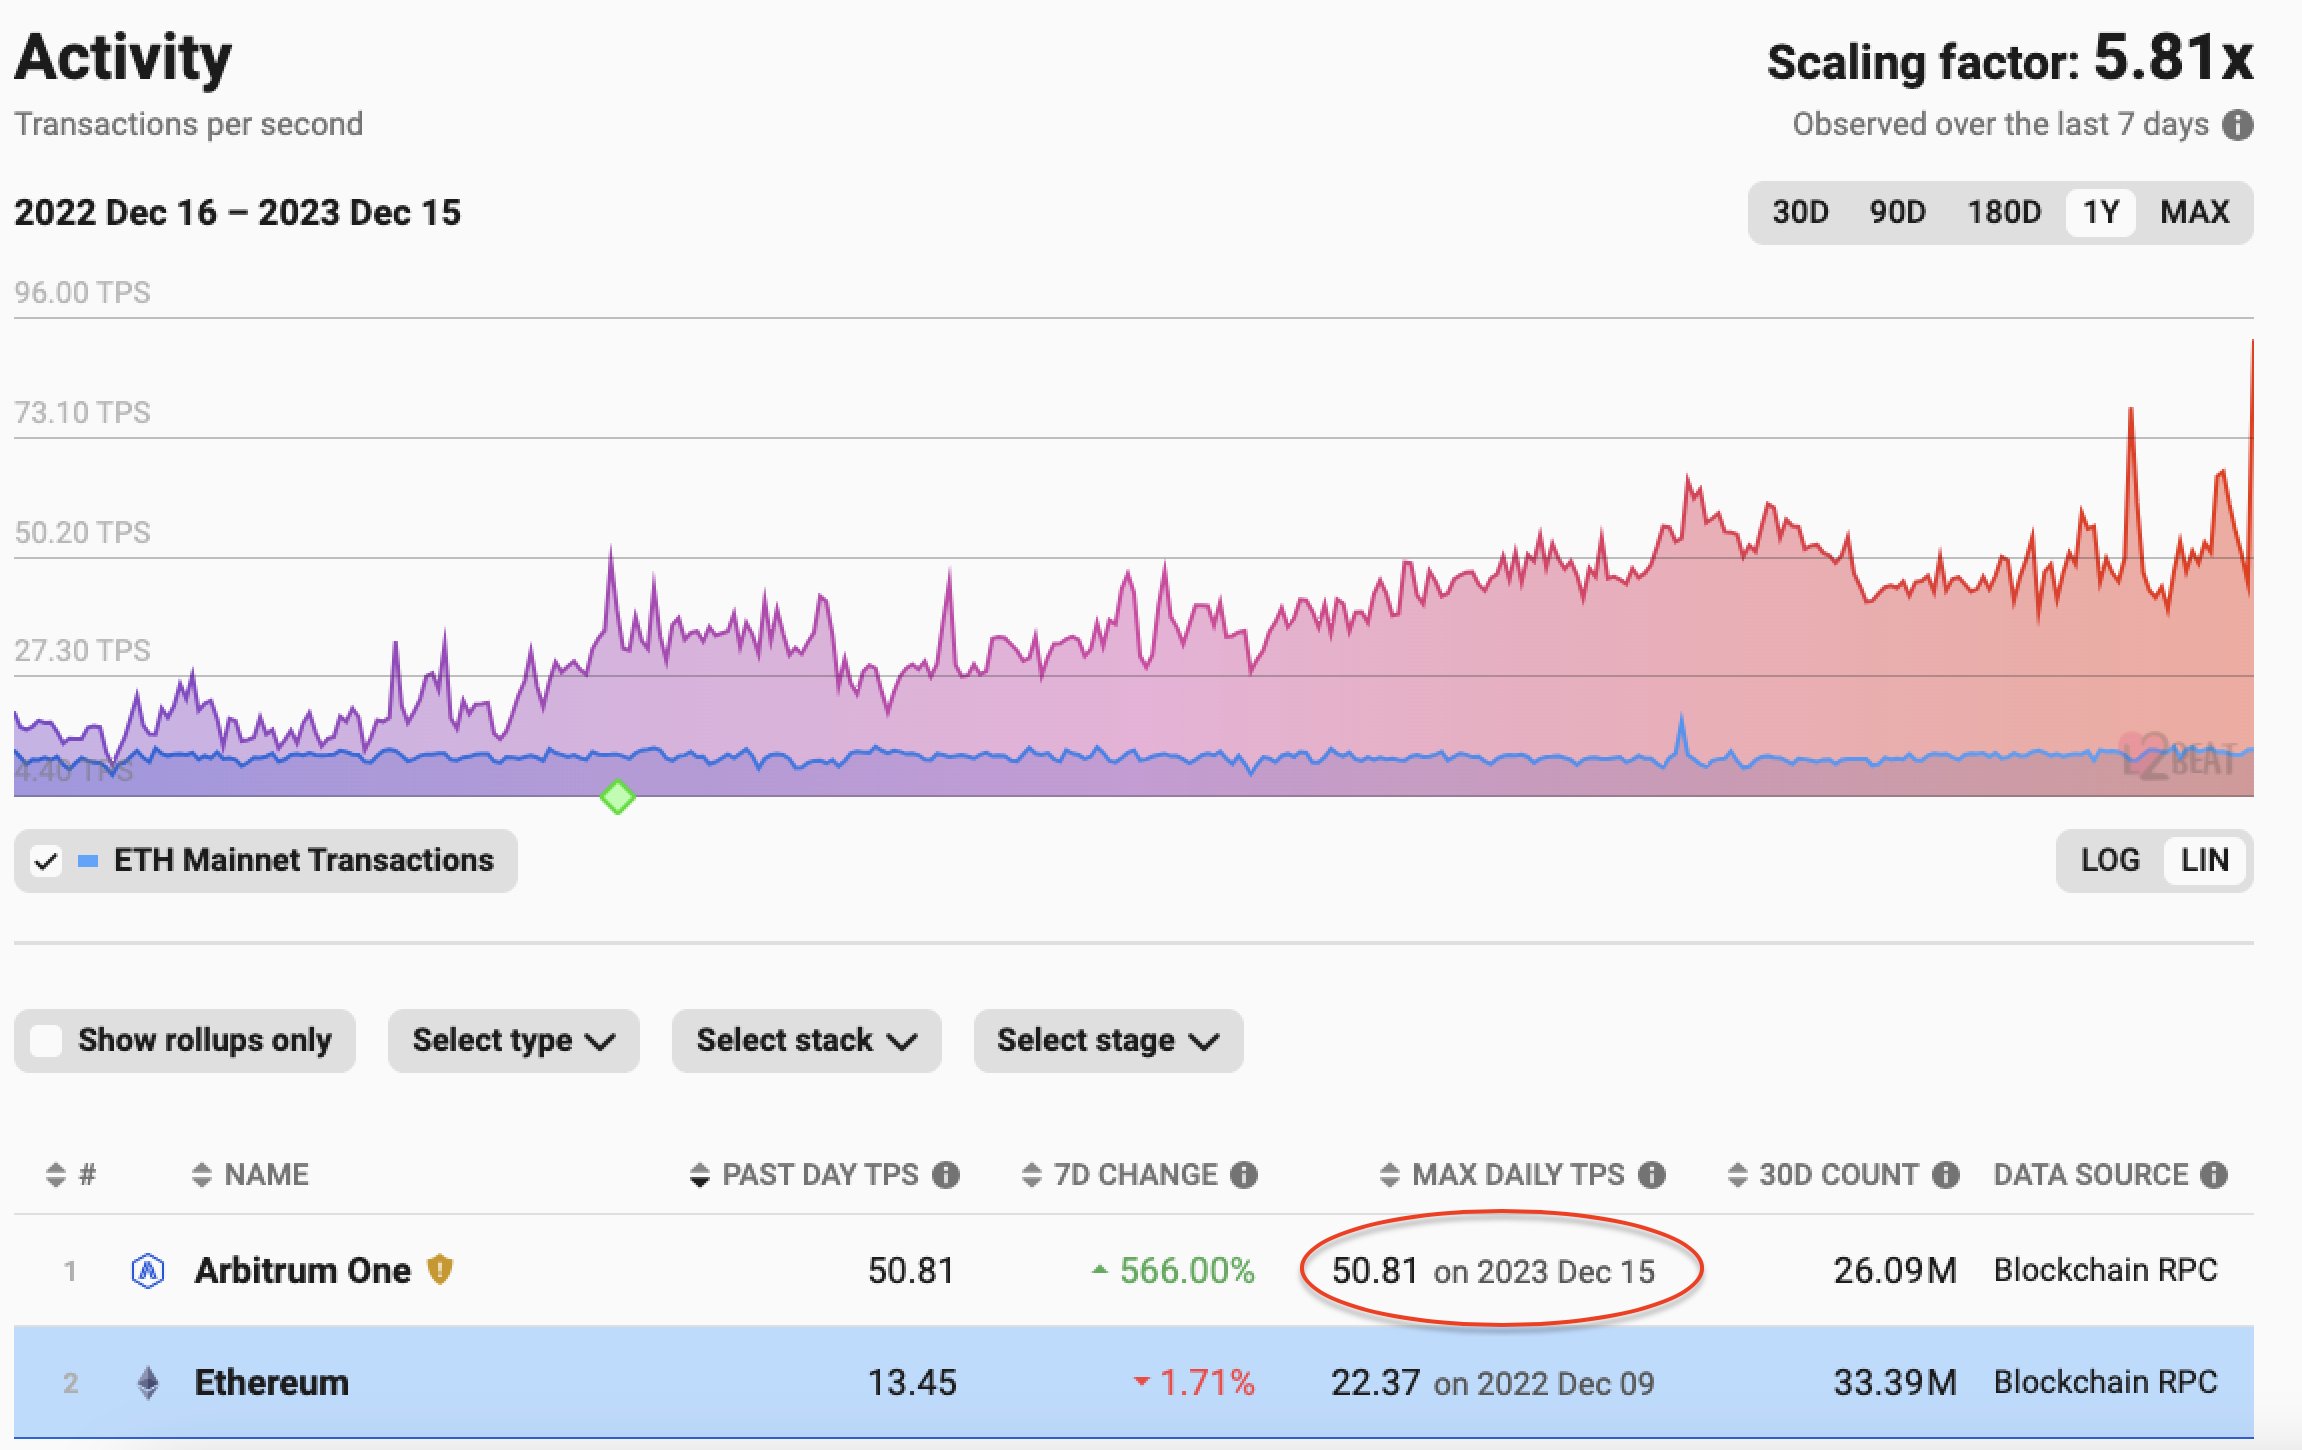Click the Observed over the last 7 days text
The width and height of the screenshot is (2302, 1450).
pos(2000,124)
